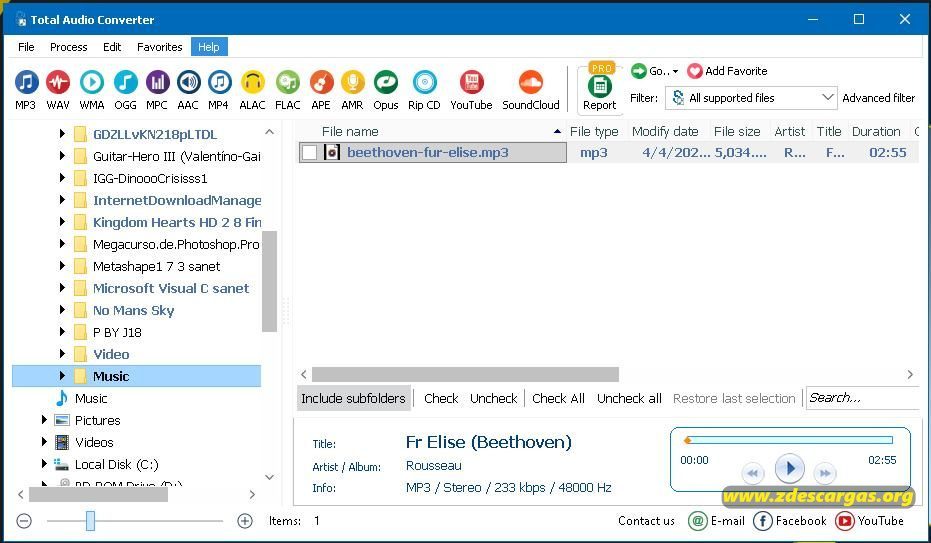This screenshot has height=543, width=931.
Task: Click the beethoven-fur-elise.mp3 file icon
Action: [x=332, y=153]
